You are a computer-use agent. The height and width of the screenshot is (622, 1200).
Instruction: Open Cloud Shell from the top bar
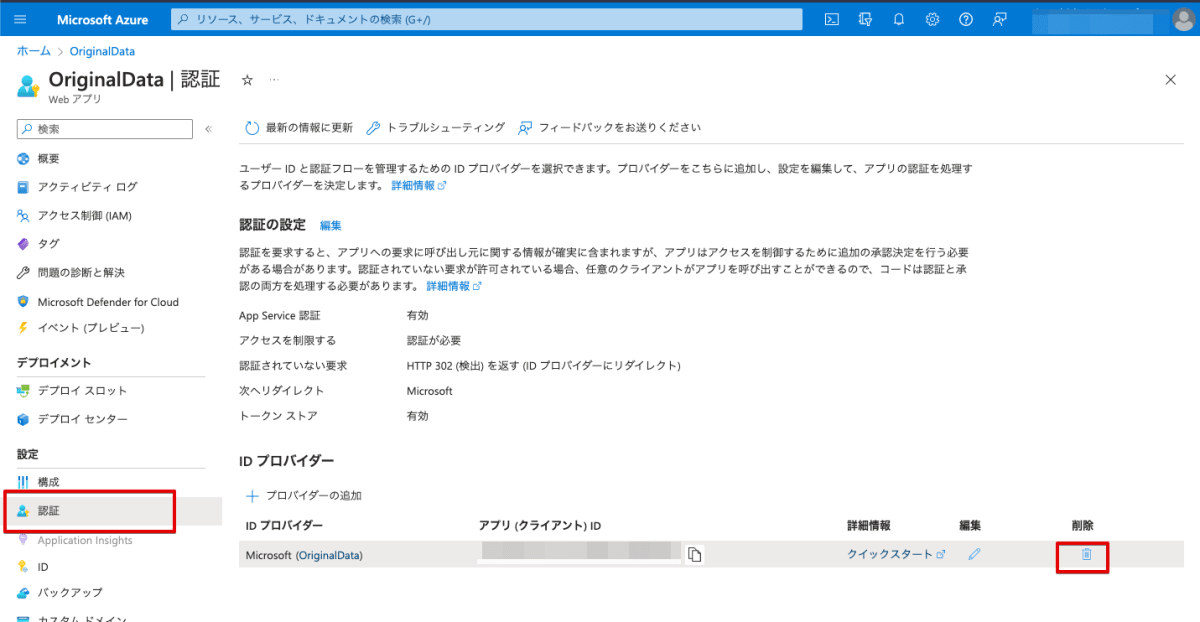pos(831,20)
